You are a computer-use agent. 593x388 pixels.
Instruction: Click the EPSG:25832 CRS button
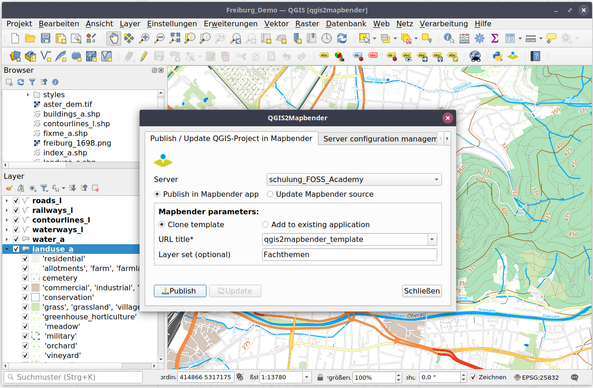536,377
